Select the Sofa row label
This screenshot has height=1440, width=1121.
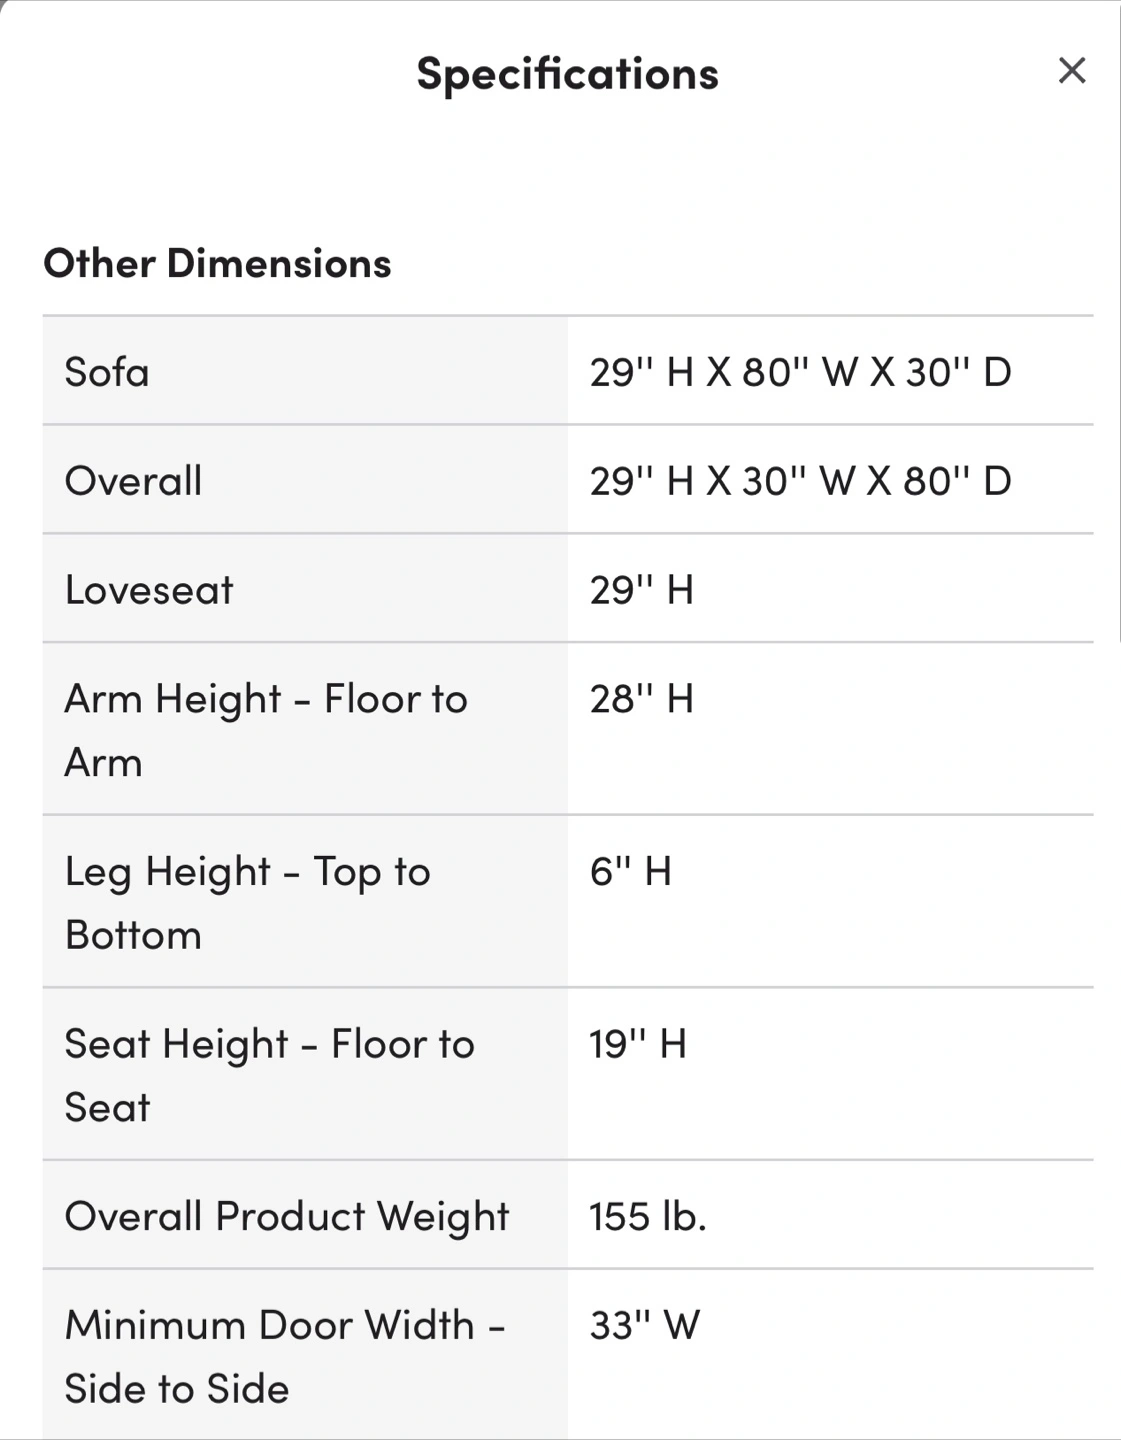(107, 372)
